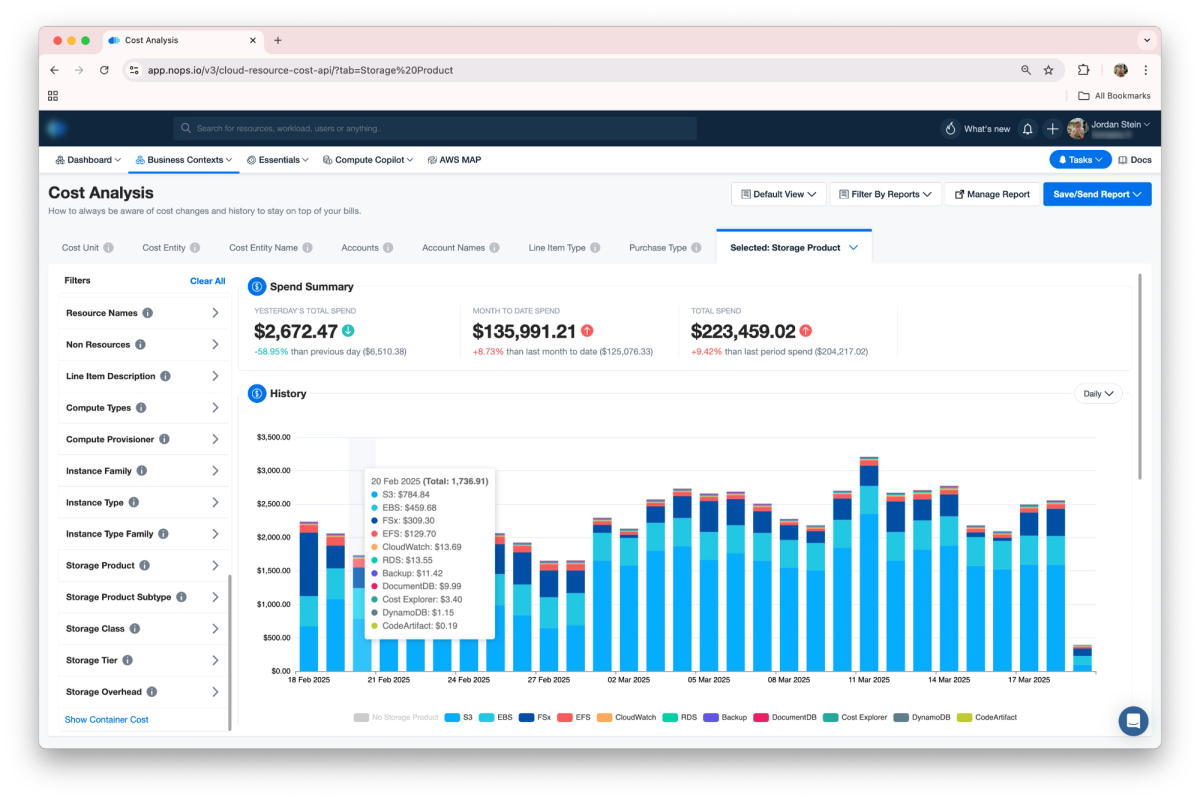Click the zoom magnifier in address bar
Viewport: 1200px width, 800px height.
(1025, 70)
